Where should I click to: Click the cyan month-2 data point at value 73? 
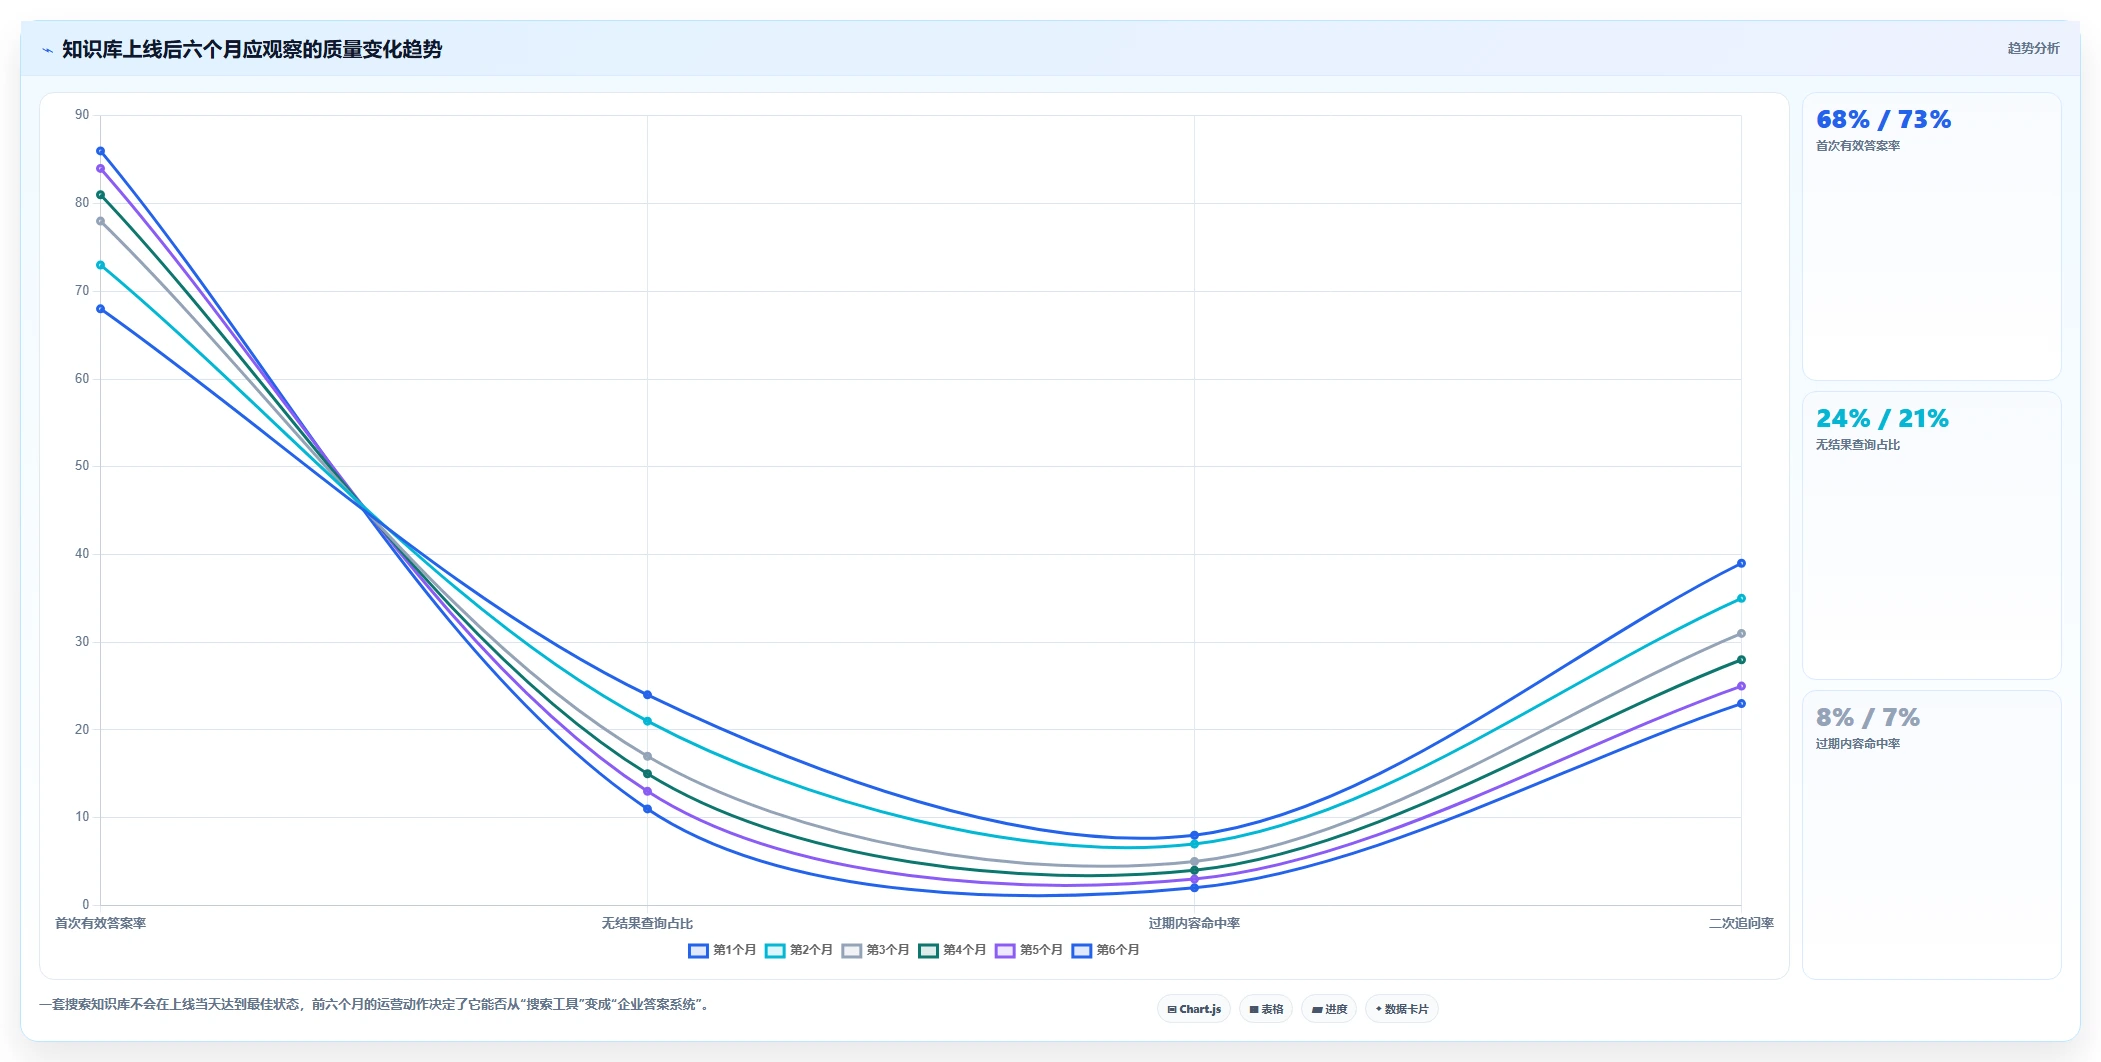[100, 265]
